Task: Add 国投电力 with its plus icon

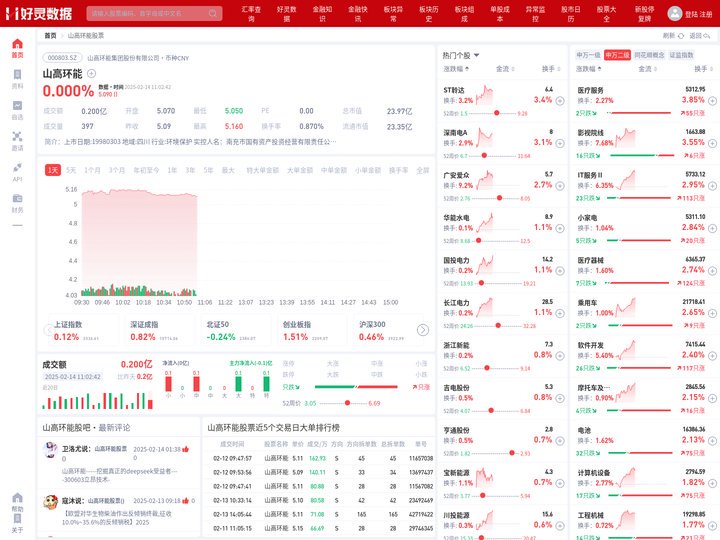Action: point(560,270)
